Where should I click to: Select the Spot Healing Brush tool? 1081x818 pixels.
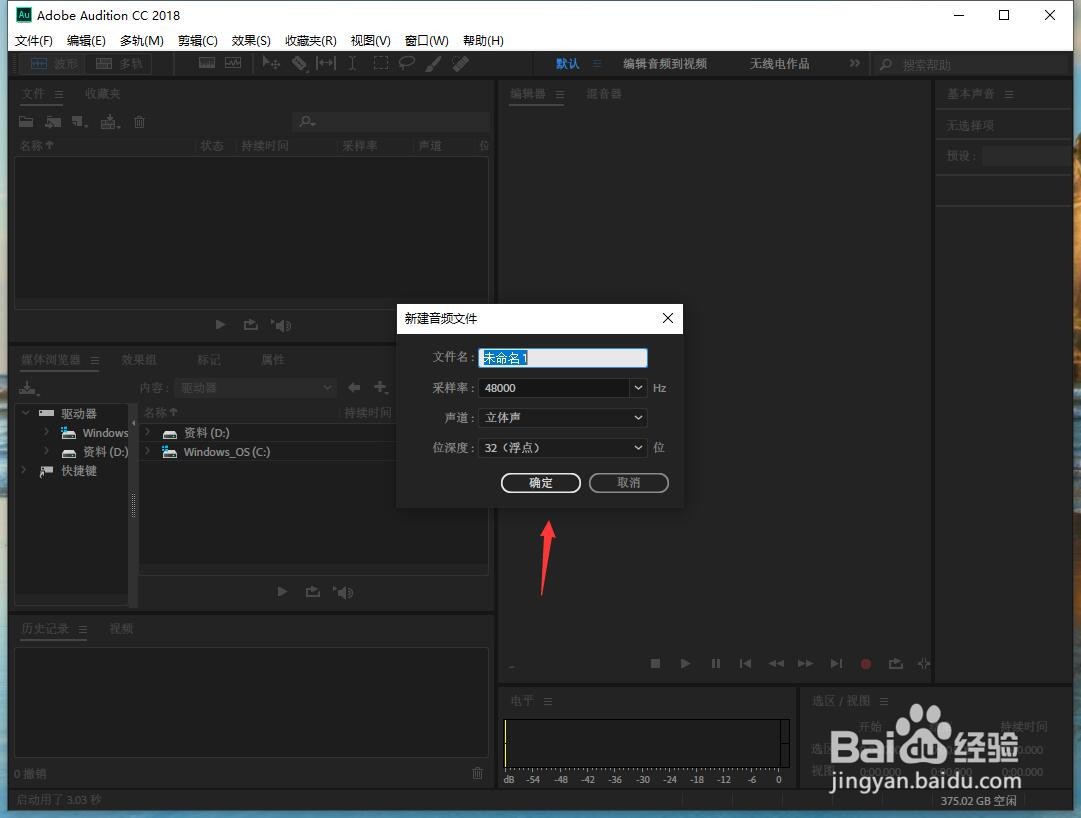[x=460, y=63]
